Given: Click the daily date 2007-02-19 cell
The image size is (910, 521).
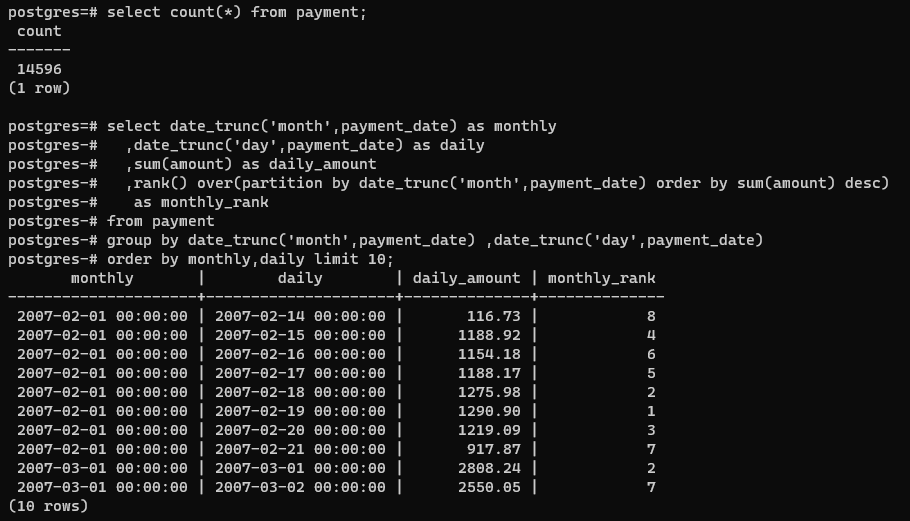Looking at the screenshot, I should click(x=300, y=411).
